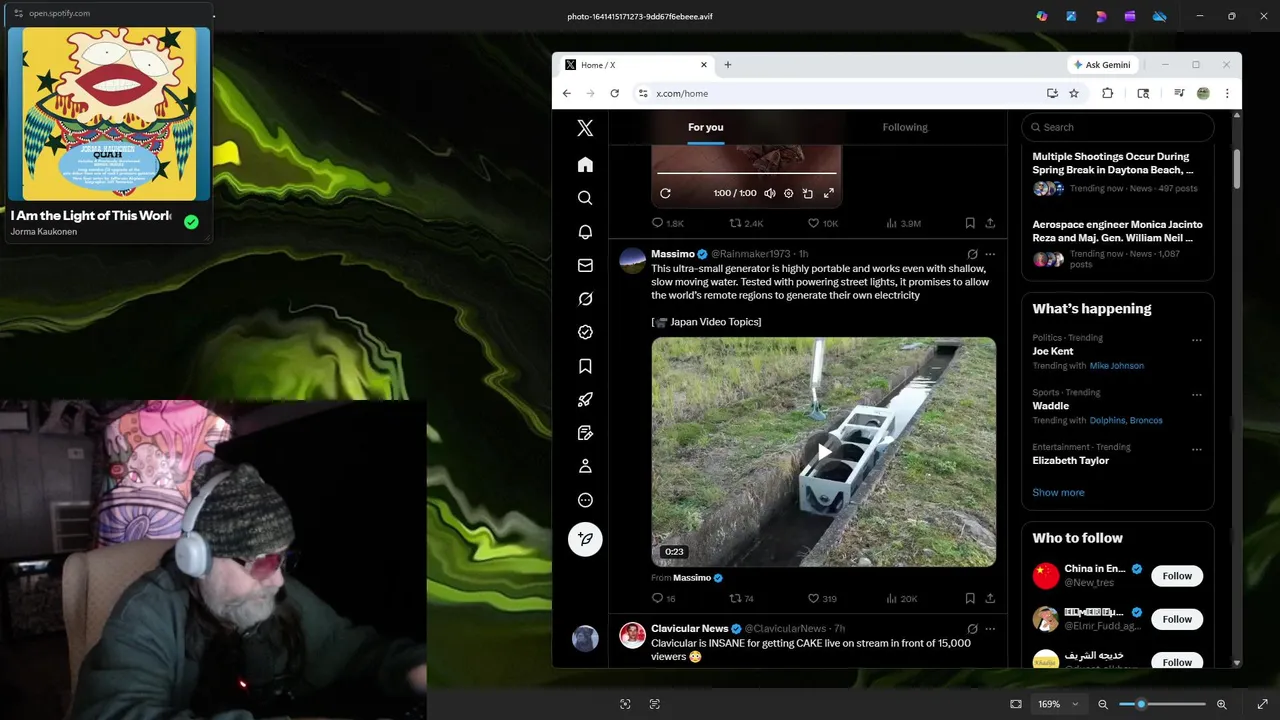The width and height of the screenshot is (1280, 720).
Task: Click the green saved checkmark on Spotify track
Action: 191,222
